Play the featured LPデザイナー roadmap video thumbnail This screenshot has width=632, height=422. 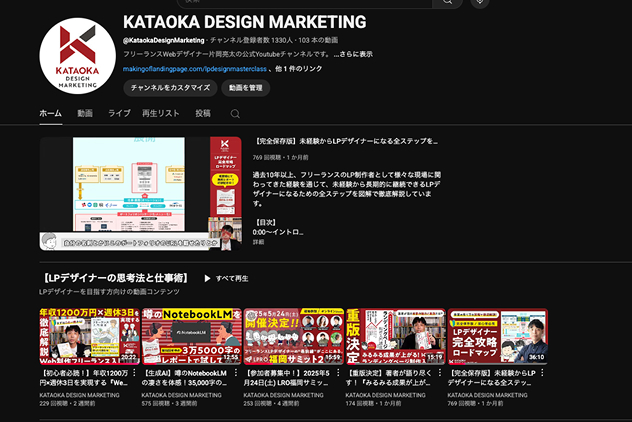pos(141,193)
